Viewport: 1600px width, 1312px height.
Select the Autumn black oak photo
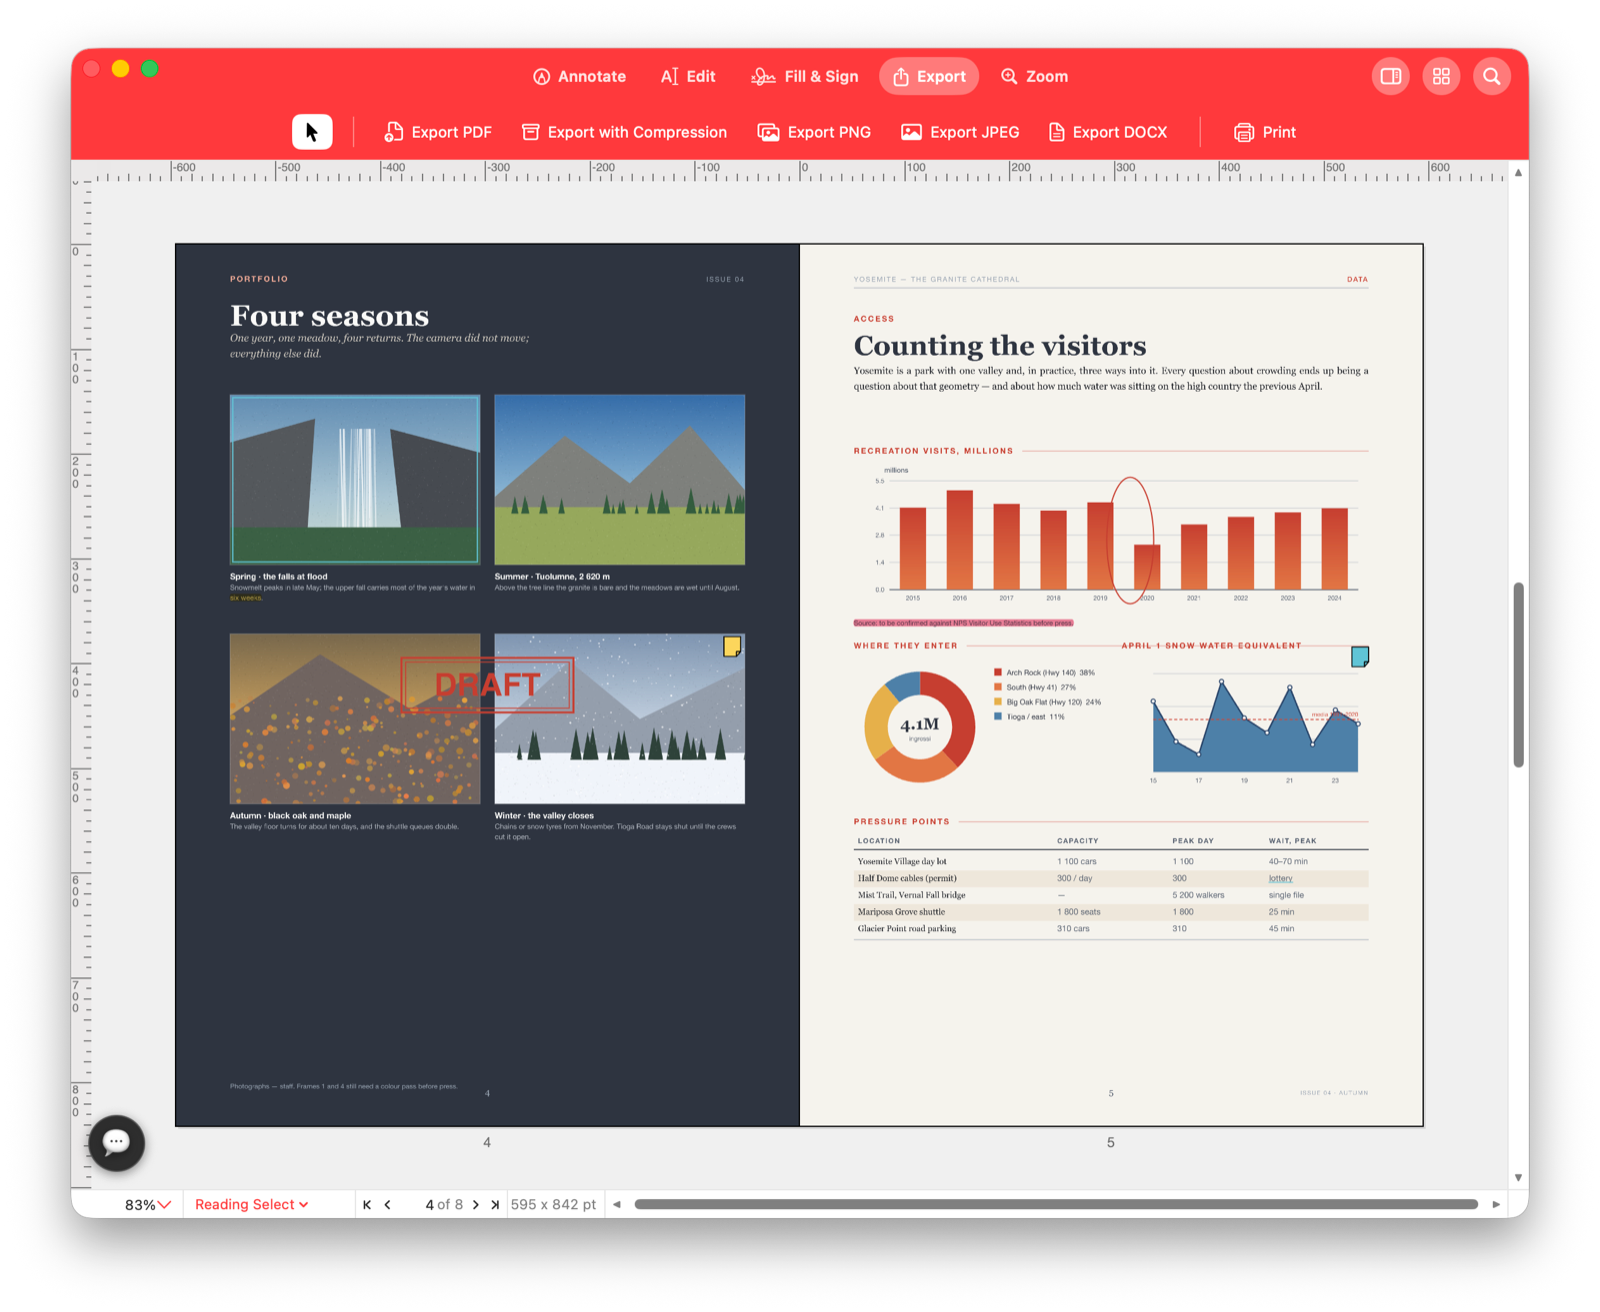coord(355,719)
